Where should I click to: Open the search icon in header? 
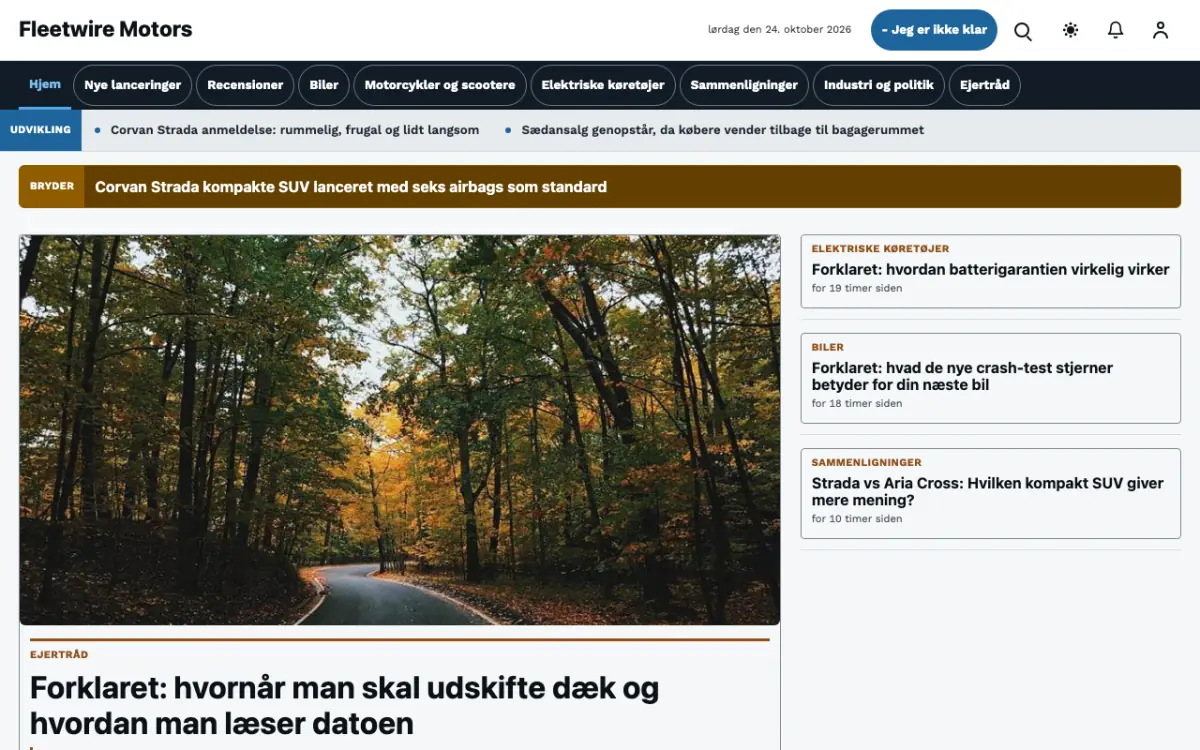point(1023,30)
